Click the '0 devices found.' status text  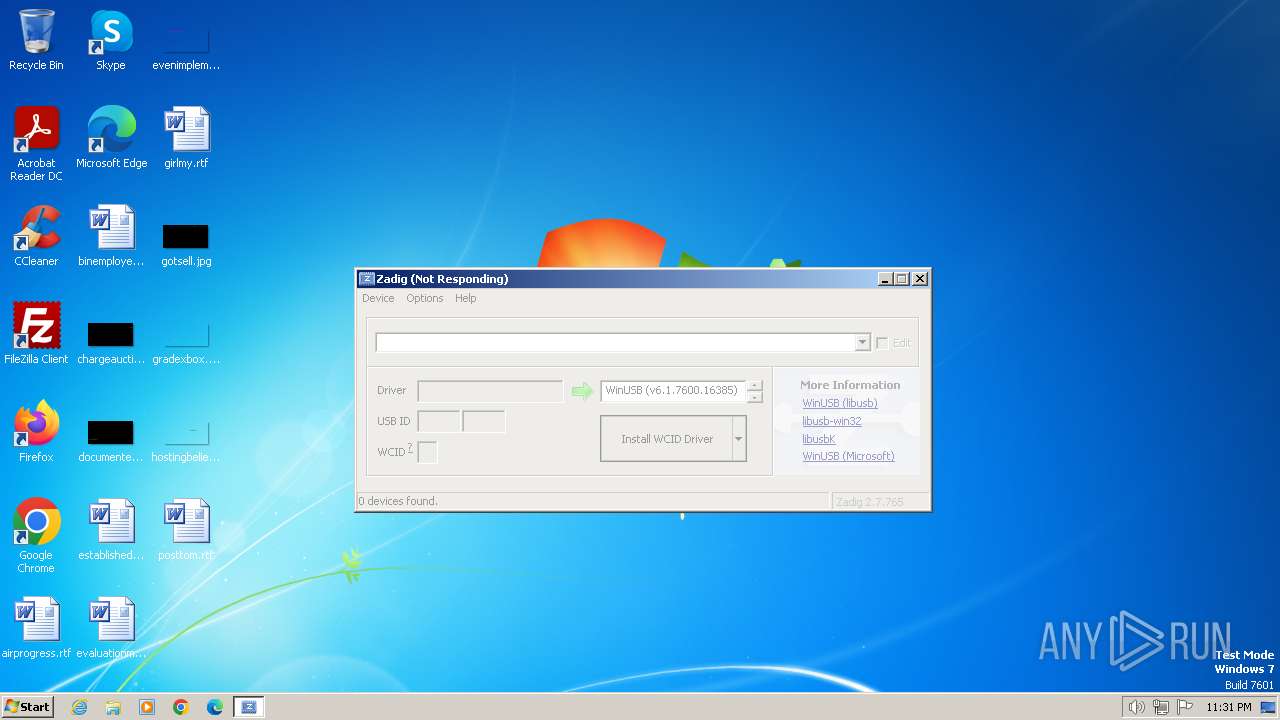[398, 501]
